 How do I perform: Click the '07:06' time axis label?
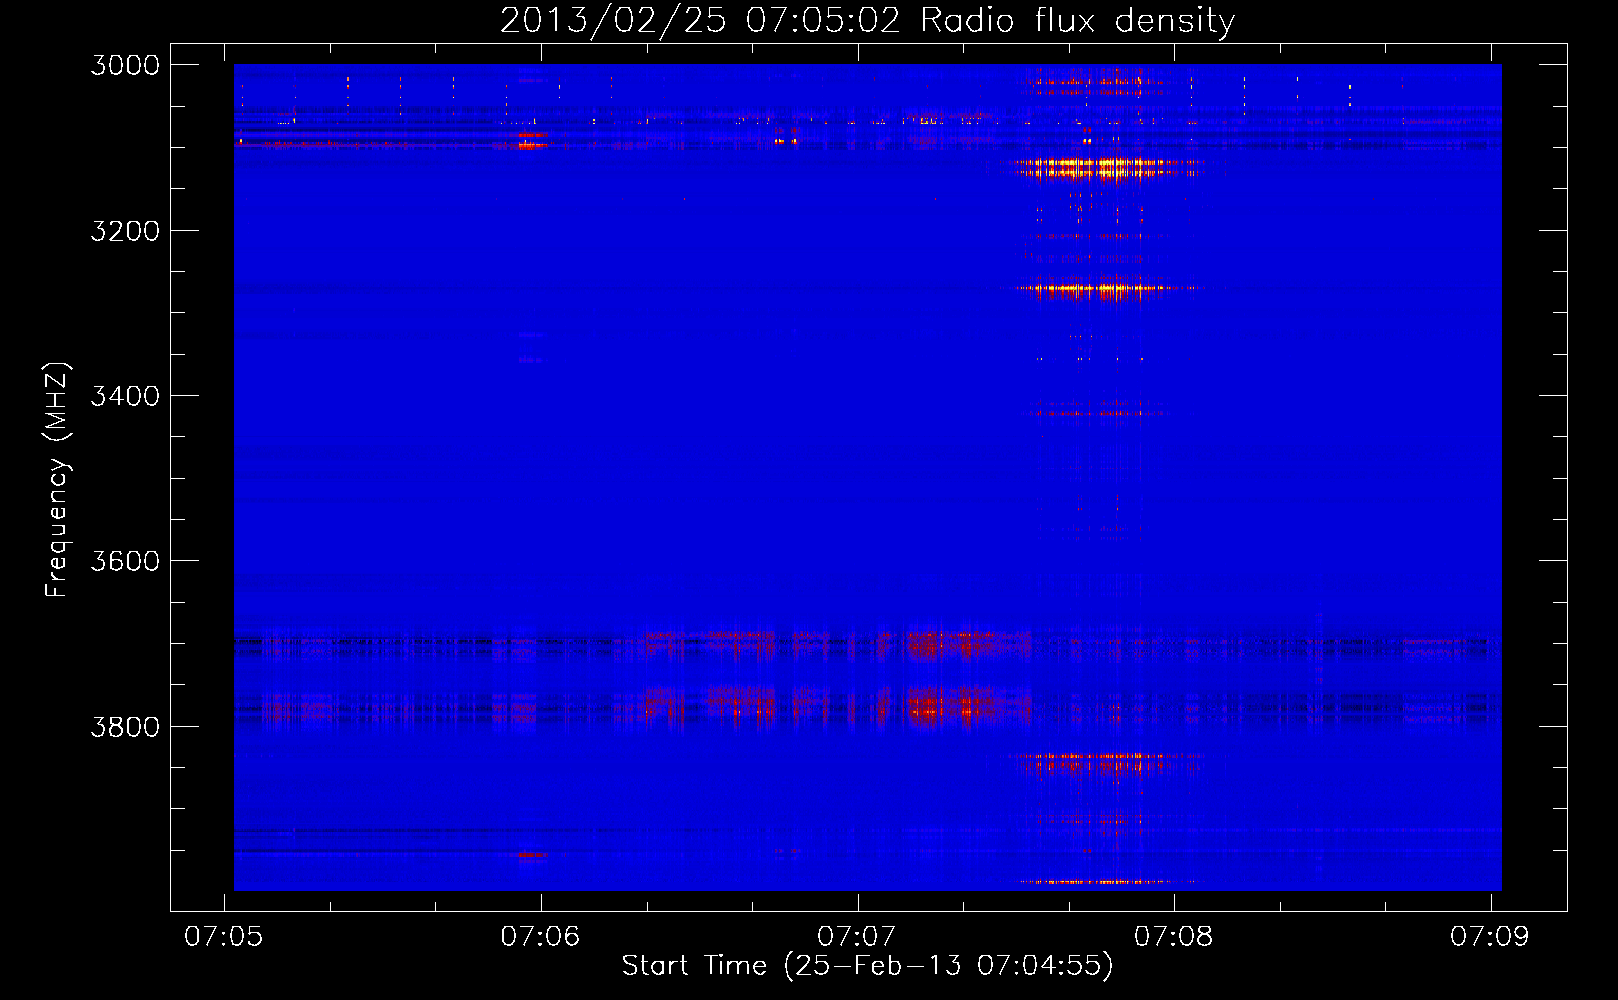point(540,936)
